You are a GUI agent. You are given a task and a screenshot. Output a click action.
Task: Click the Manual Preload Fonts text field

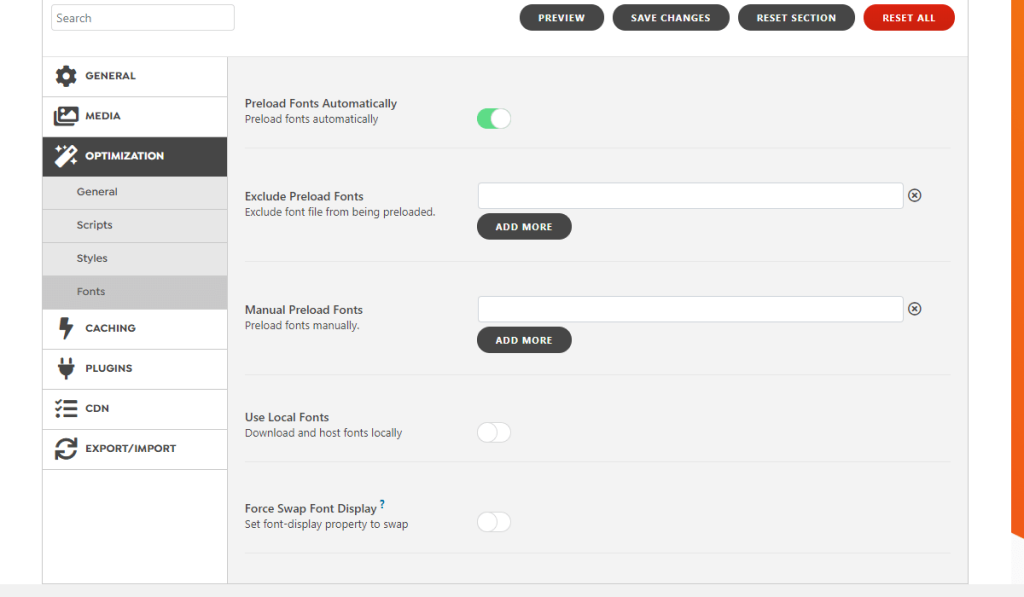[690, 309]
